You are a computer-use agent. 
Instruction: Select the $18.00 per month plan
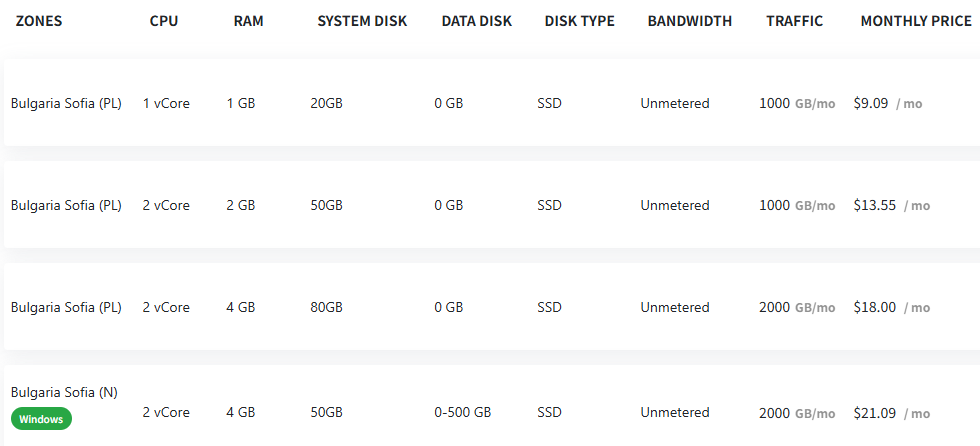(x=492, y=307)
